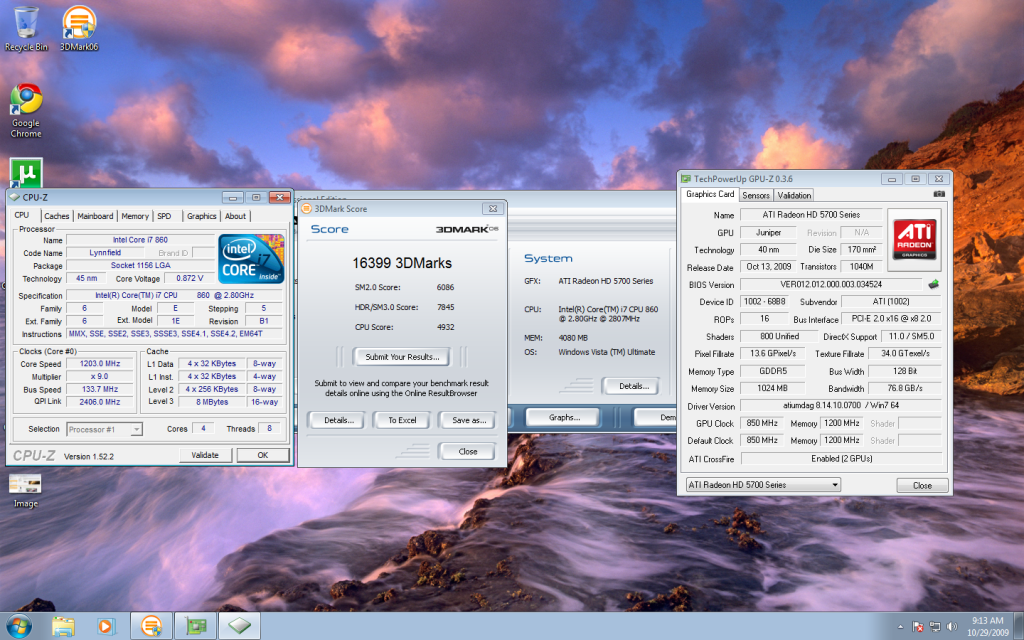Open the Image file on the desktop

point(25,490)
